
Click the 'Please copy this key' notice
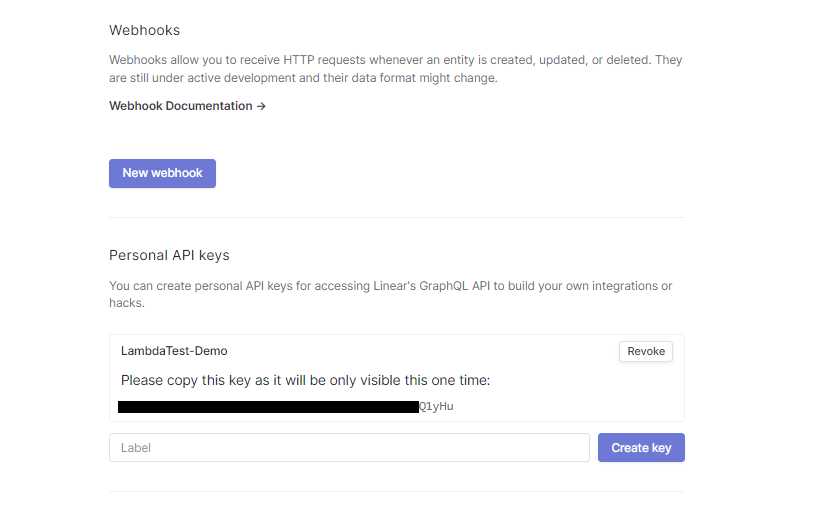tap(305, 380)
